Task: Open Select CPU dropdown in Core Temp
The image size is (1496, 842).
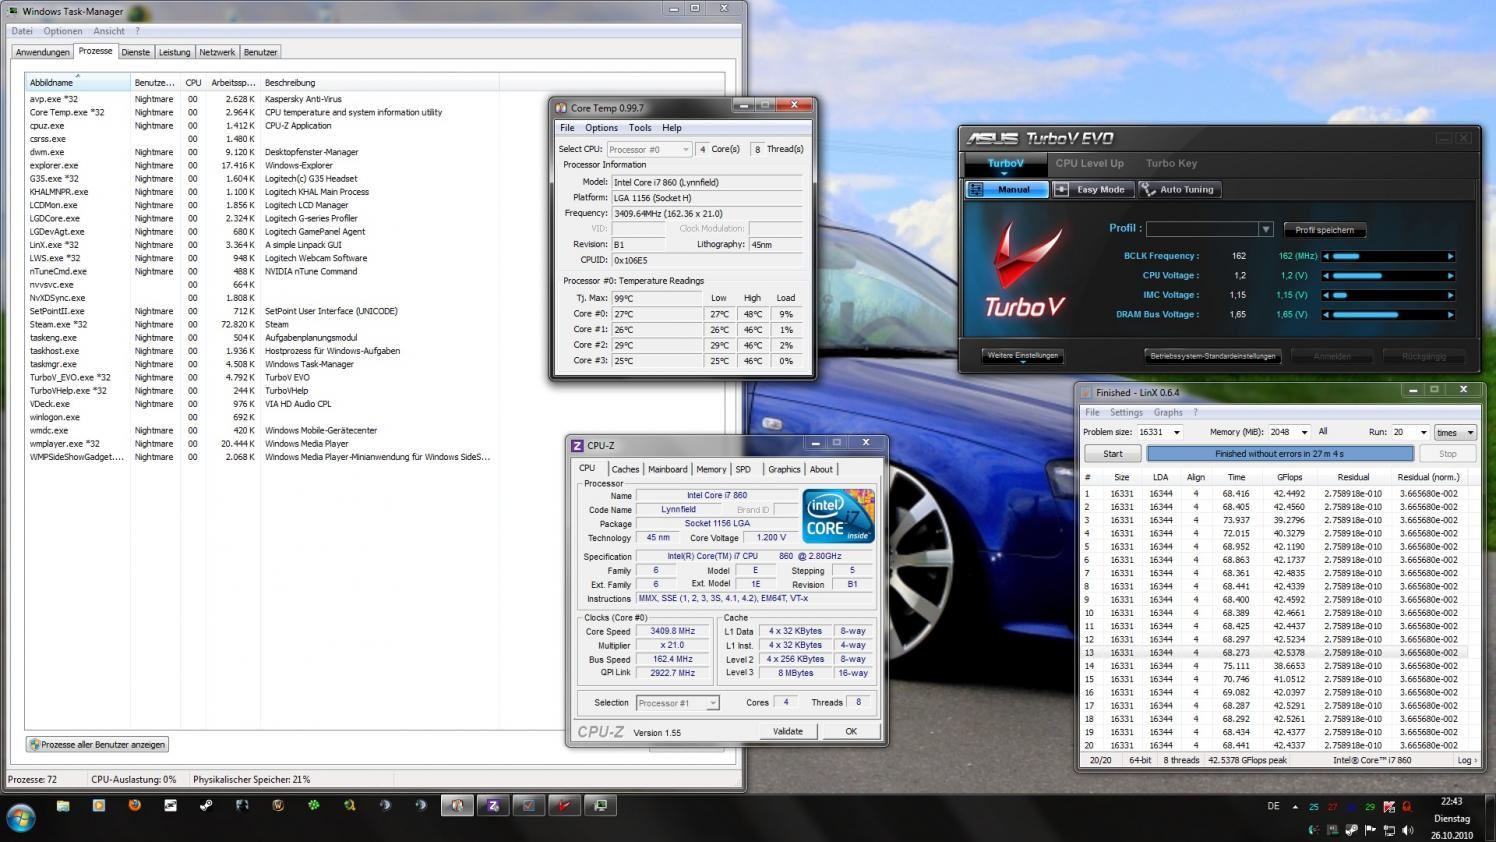Action: pyautogui.click(x=649, y=149)
